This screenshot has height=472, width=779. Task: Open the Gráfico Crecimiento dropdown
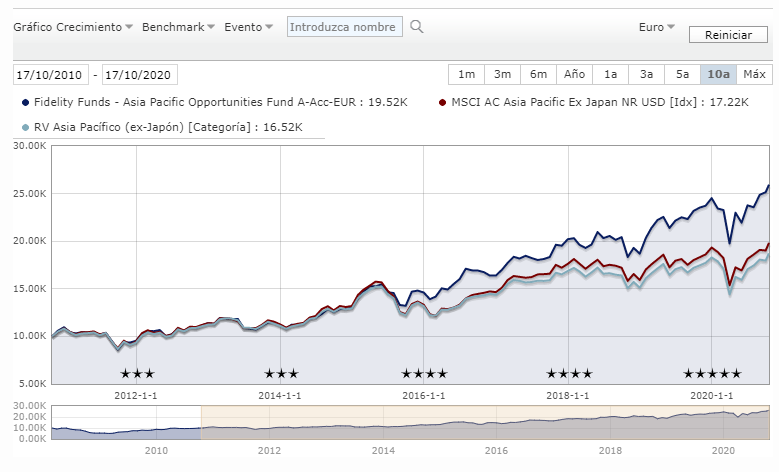point(73,27)
